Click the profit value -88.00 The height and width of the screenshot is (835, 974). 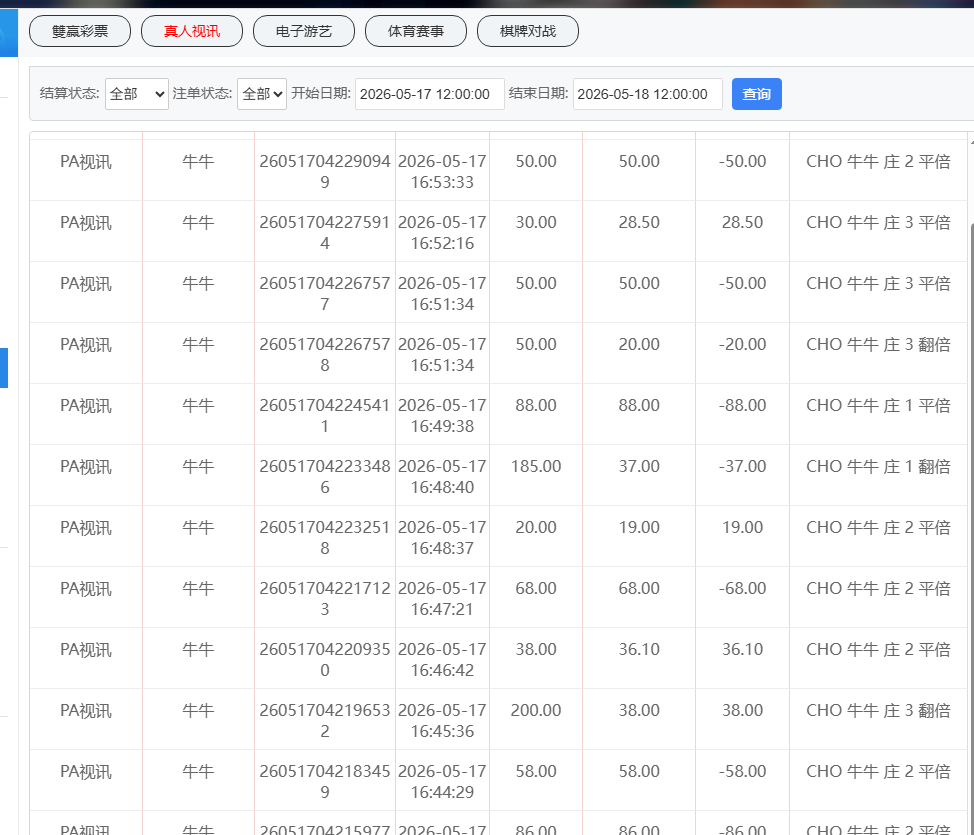point(742,405)
